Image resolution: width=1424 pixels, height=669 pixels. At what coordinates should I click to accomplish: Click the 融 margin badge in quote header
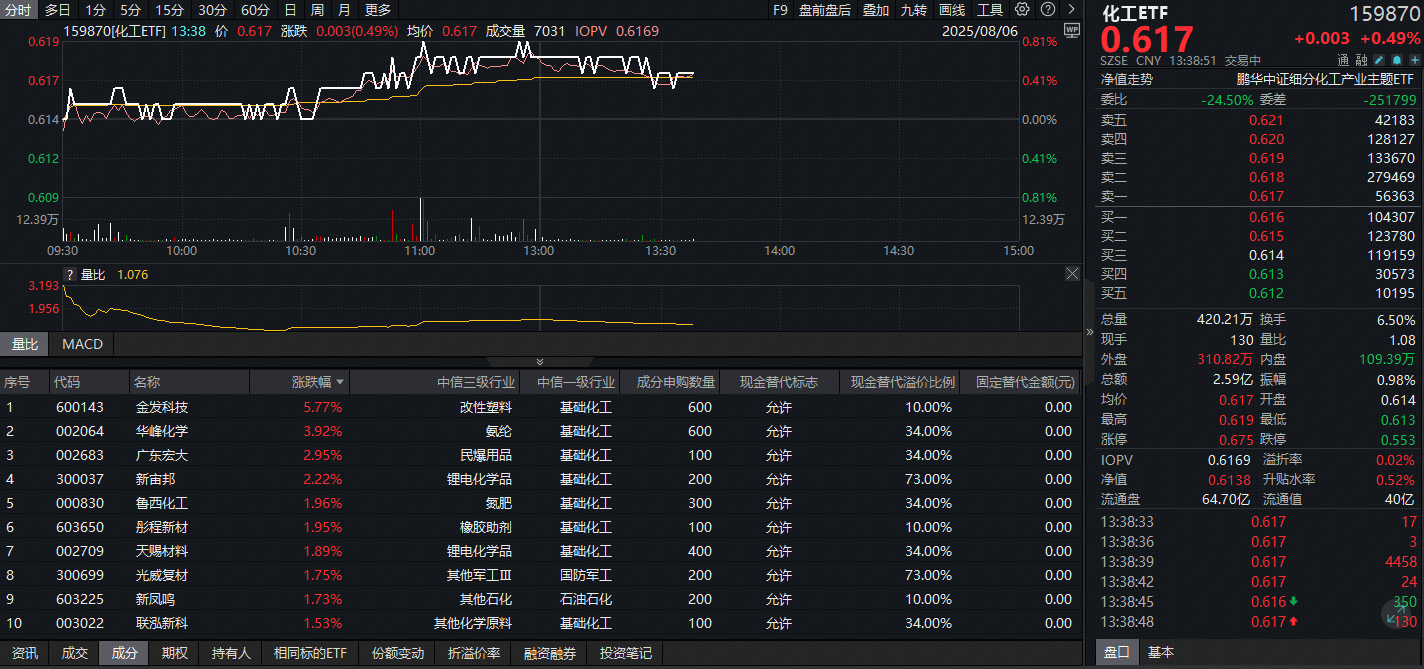[1362, 60]
